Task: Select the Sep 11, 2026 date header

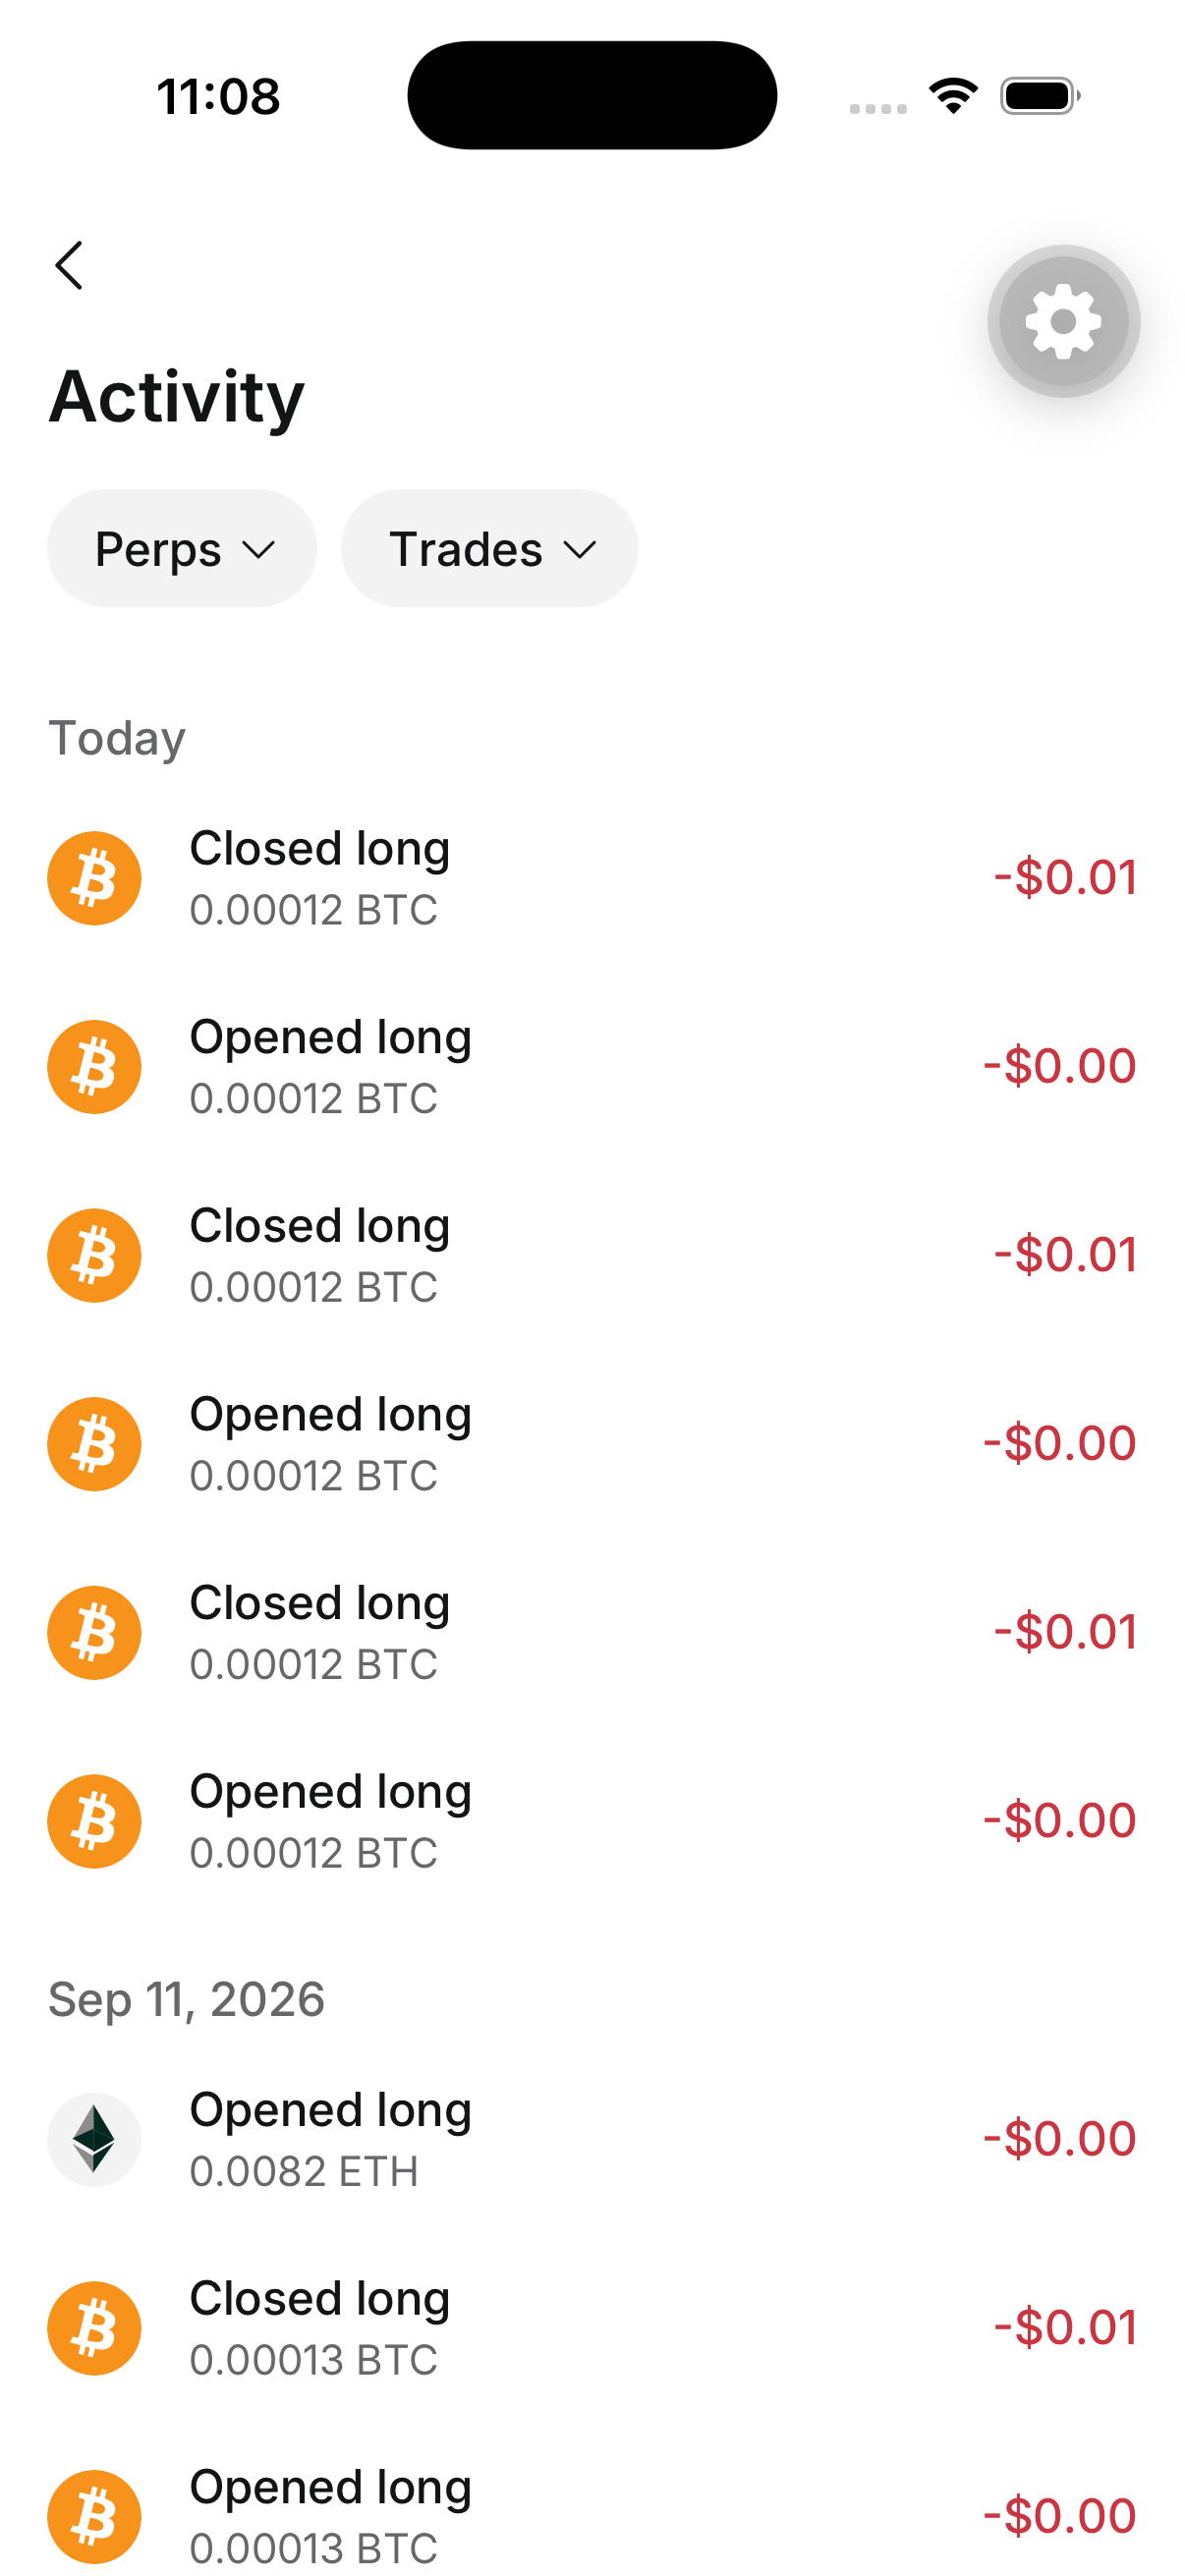Action: (x=187, y=1999)
